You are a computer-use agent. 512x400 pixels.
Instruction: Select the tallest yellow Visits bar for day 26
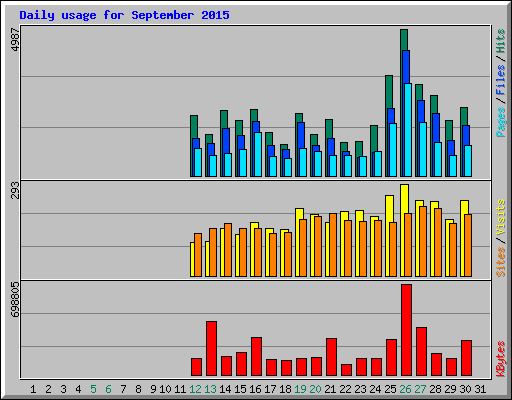[404, 199]
